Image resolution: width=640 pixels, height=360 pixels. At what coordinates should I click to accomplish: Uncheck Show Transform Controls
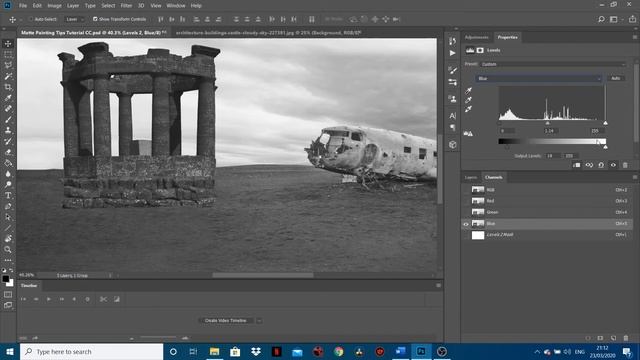pos(95,19)
